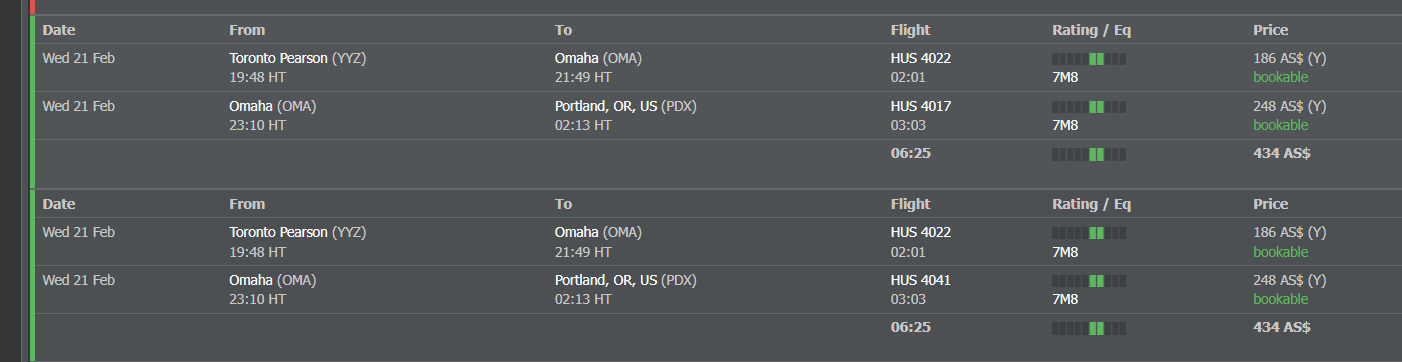The height and width of the screenshot is (362, 1402).
Task: Click rating bar for flight HUS 4041
Action: [x=1089, y=281]
